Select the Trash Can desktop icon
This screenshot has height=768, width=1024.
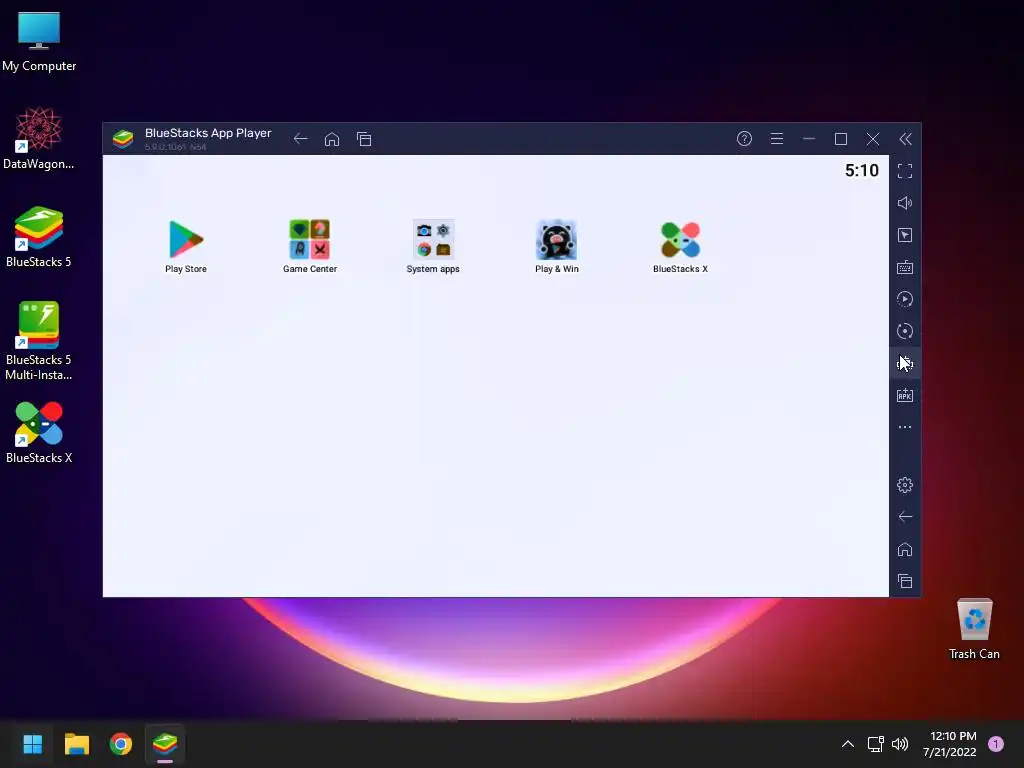[x=974, y=629]
